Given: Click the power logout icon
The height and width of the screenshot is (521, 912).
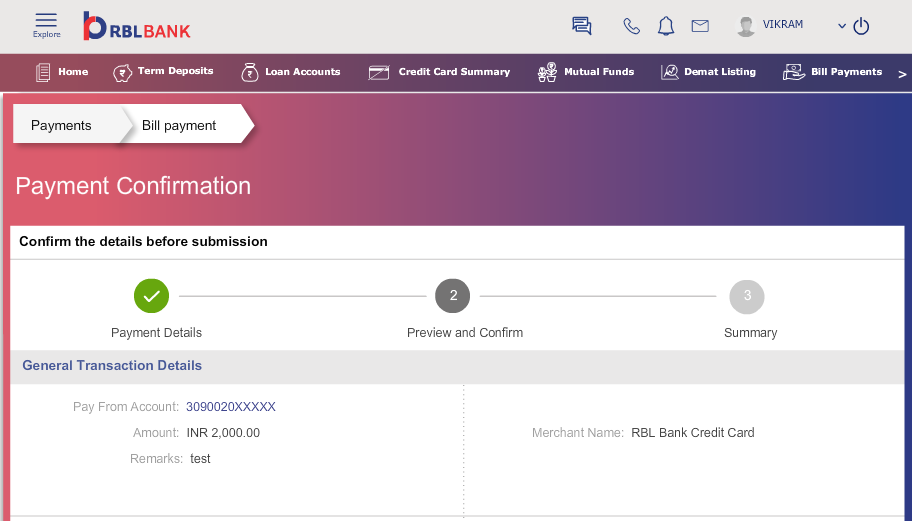Looking at the screenshot, I should tap(861, 26).
